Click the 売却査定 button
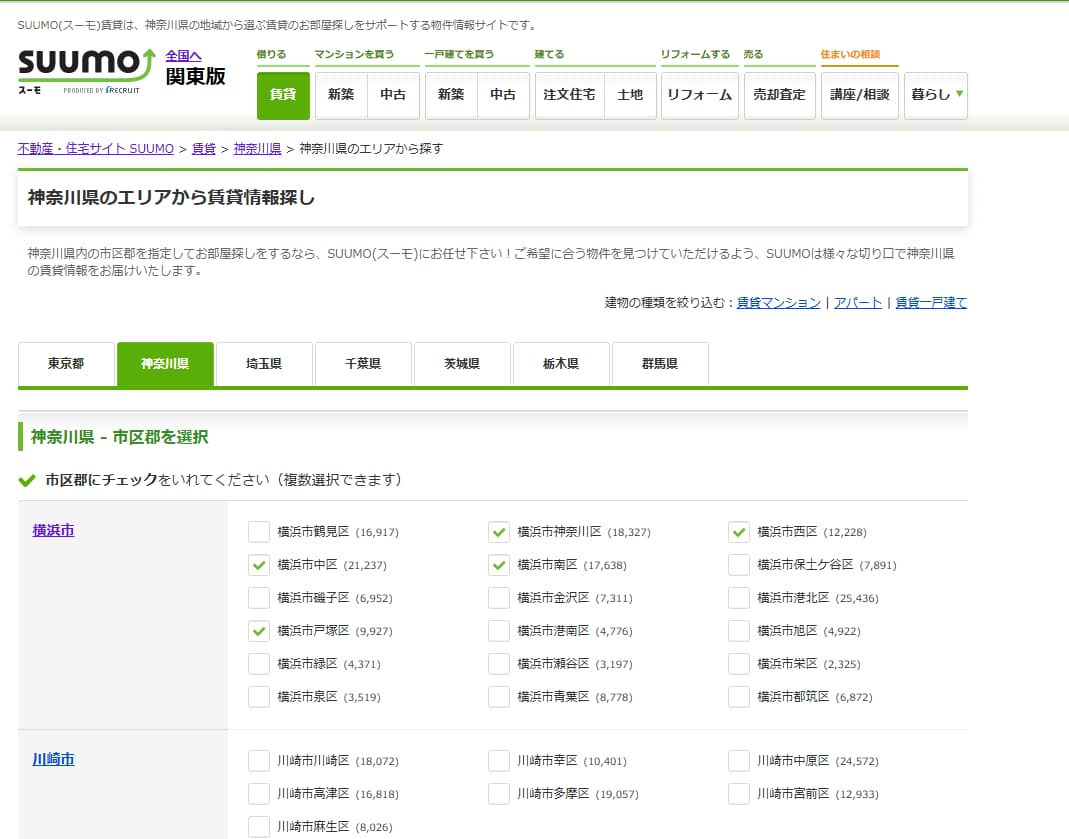The width and height of the screenshot is (1069, 839). pyautogui.click(x=779, y=95)
